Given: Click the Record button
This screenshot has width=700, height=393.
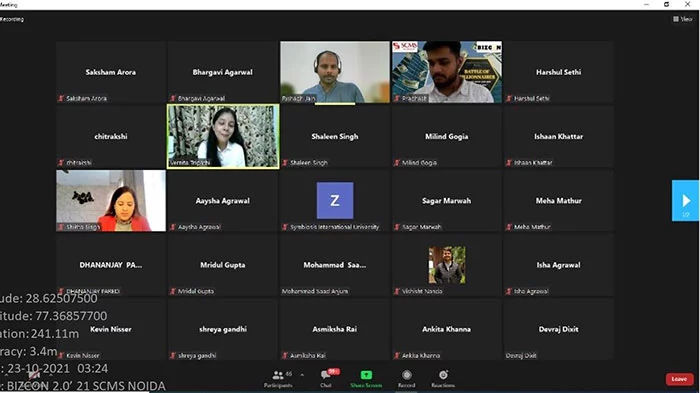Looking at the screenshot, I should [x=406, y=379].
